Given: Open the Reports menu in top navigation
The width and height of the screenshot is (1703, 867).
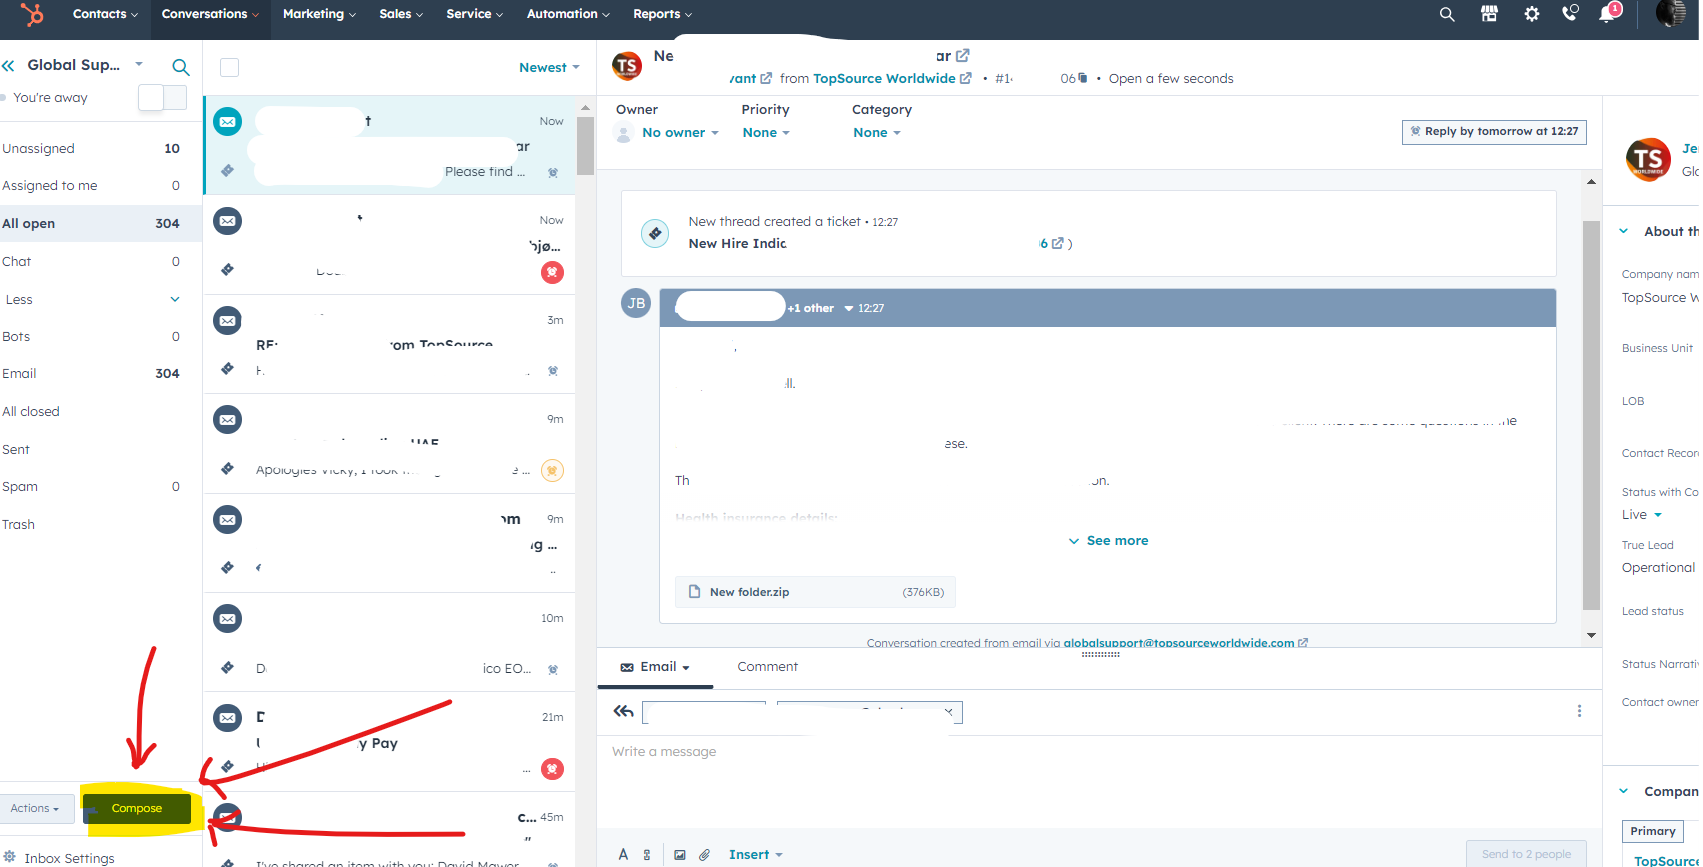Looking at the screenshot, I should tap(661, 14).
